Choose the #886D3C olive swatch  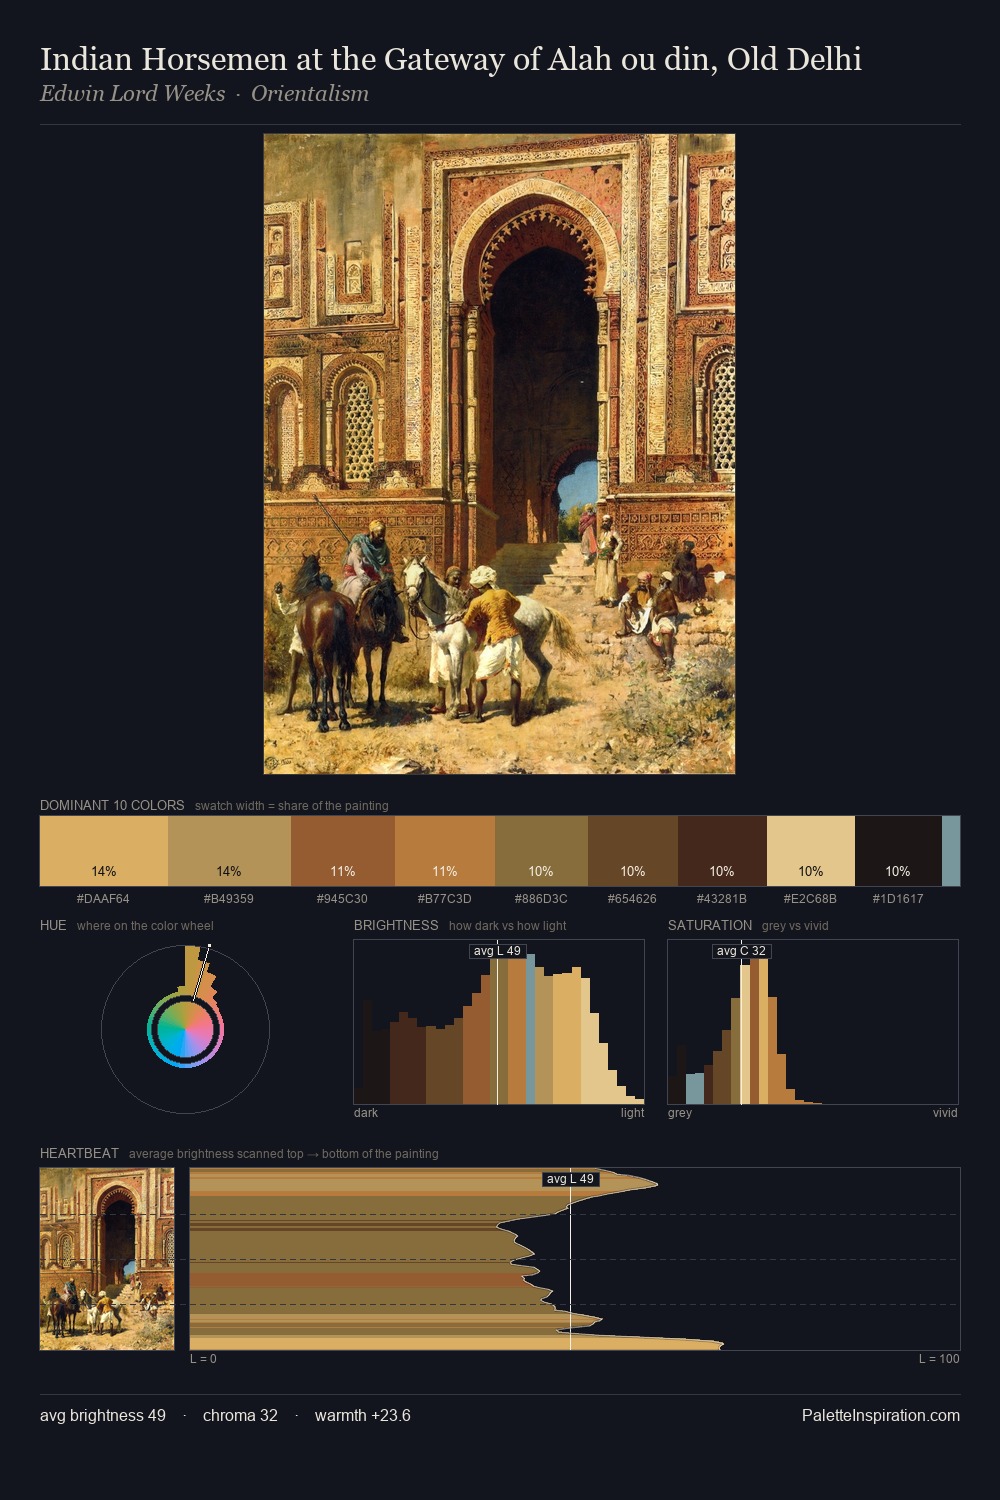[541, 851]
